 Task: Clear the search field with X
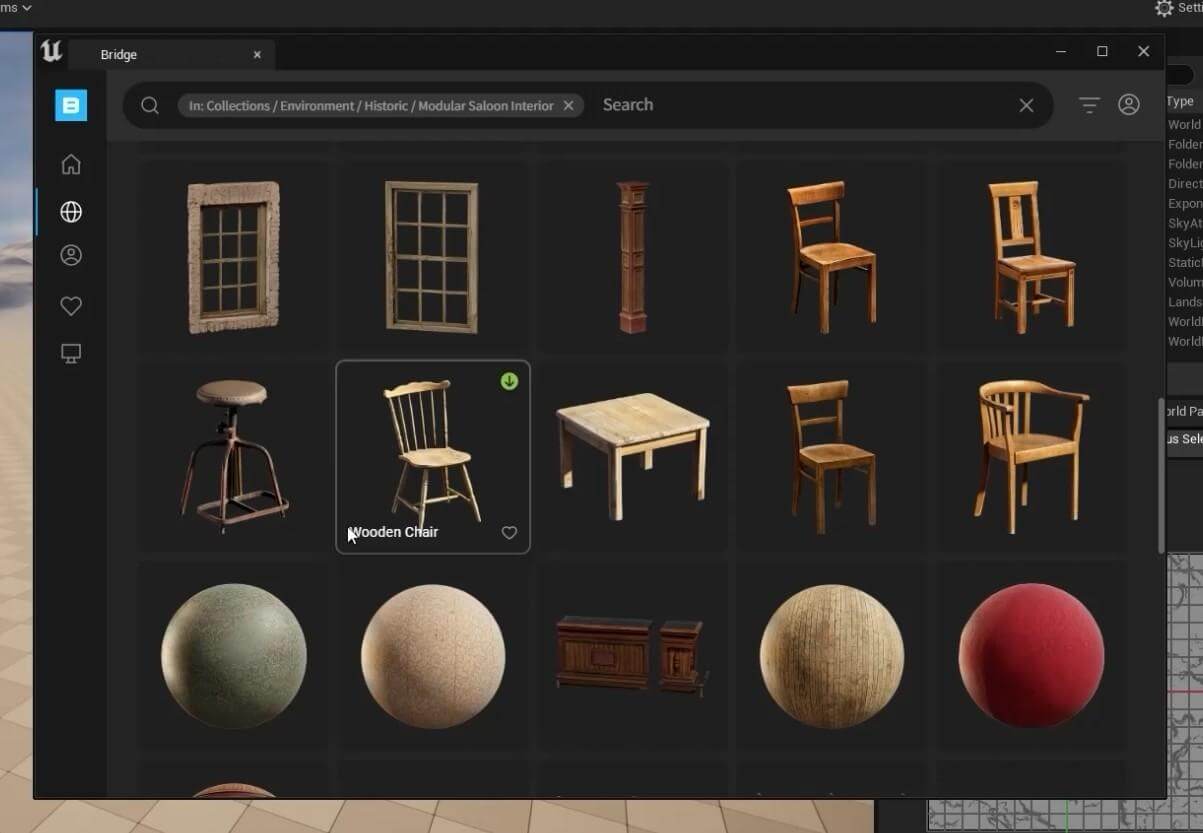click(1026, 106)
